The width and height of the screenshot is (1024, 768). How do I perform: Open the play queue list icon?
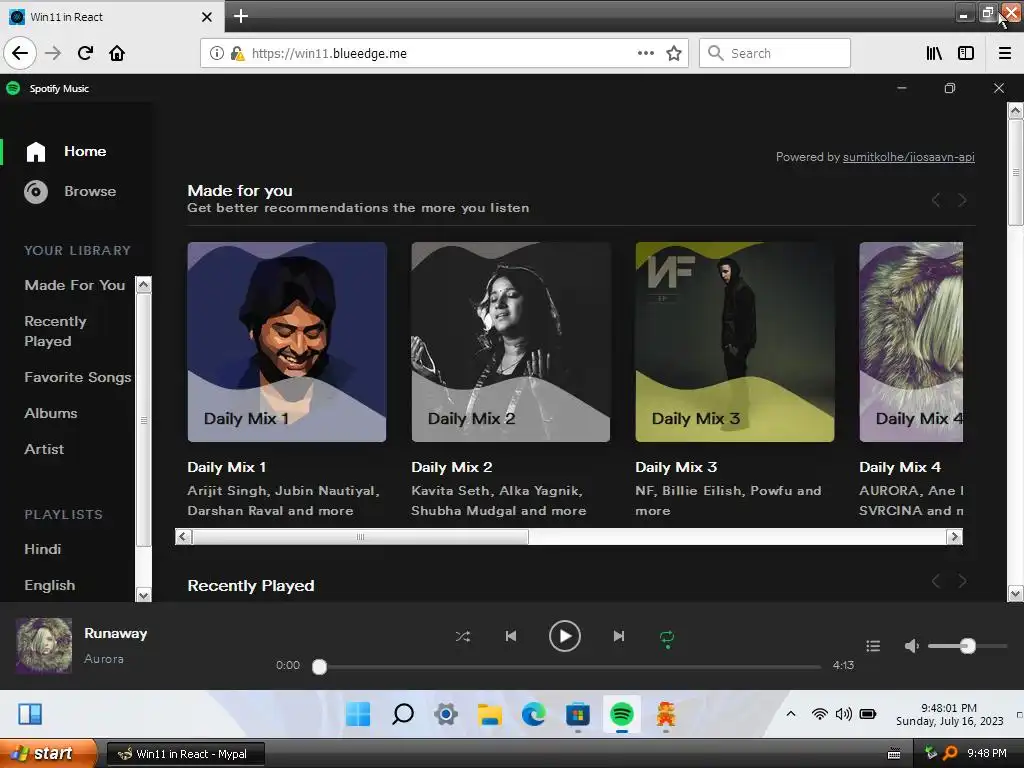click(873, 646)
